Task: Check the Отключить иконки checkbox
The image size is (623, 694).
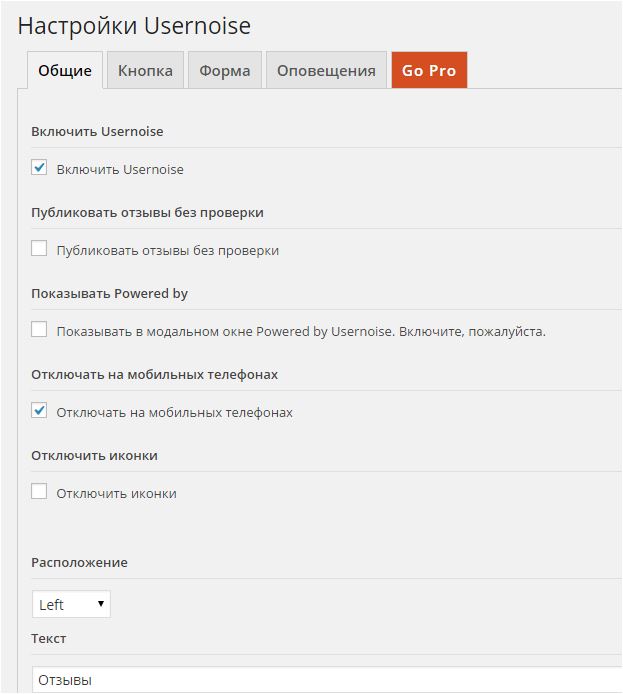Action: point(39,492)
